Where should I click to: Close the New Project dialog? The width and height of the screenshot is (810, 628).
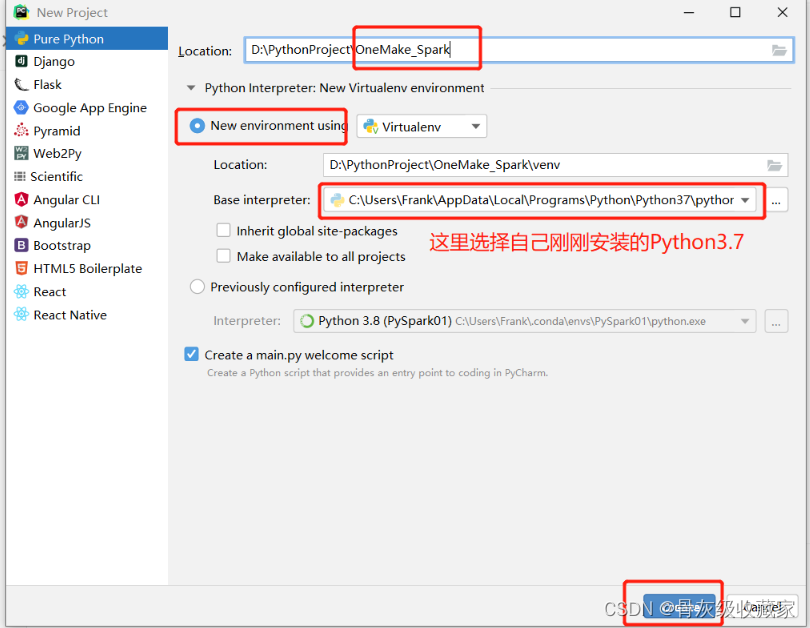(x=783, y=12)
